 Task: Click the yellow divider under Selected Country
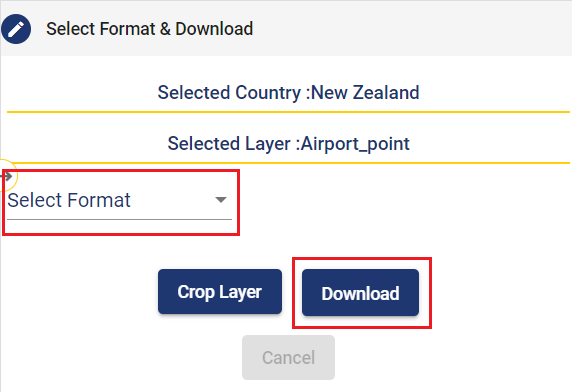tap(289, 112)
